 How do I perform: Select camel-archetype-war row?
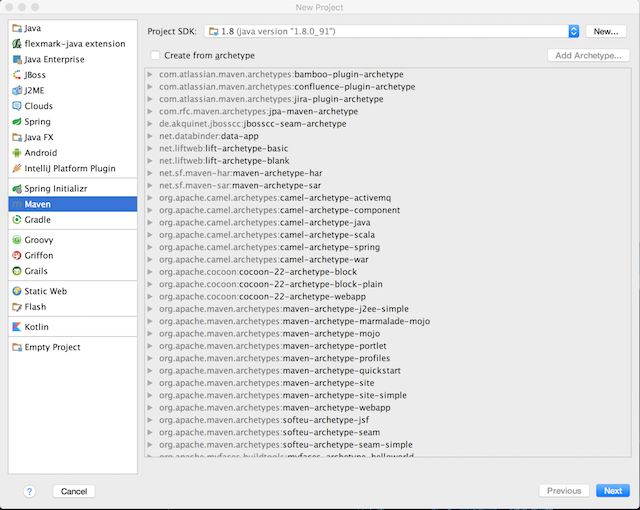click(x=388, y=259)
